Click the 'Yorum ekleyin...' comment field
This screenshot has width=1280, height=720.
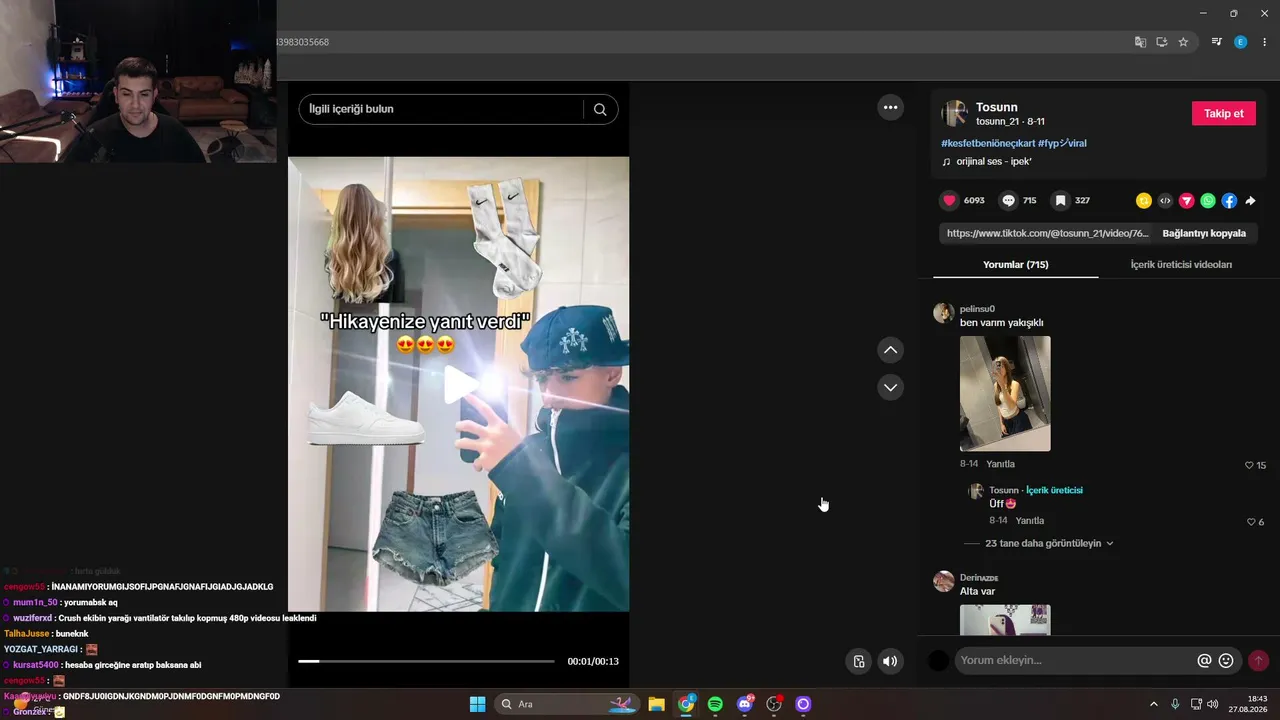[1075, 660]
